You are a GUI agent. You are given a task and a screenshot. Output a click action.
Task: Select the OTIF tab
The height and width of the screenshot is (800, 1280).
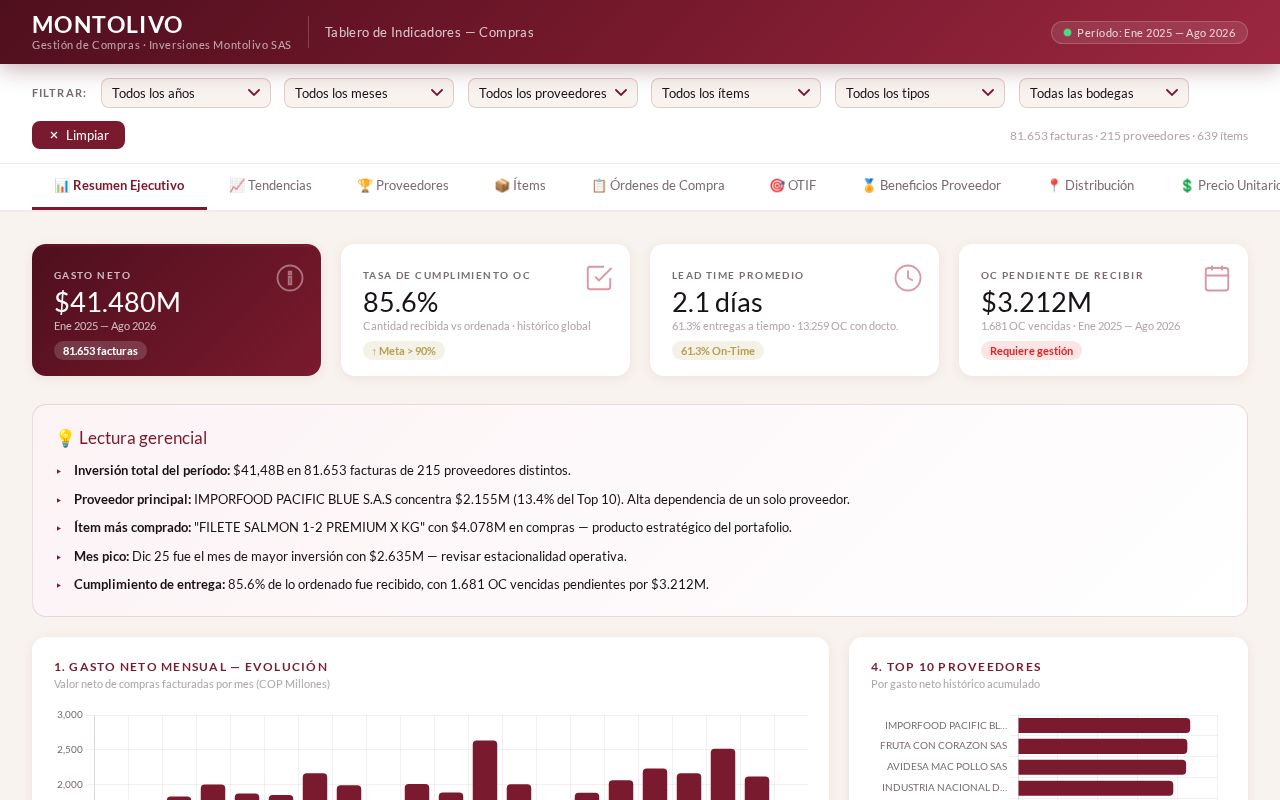[793, 186]
